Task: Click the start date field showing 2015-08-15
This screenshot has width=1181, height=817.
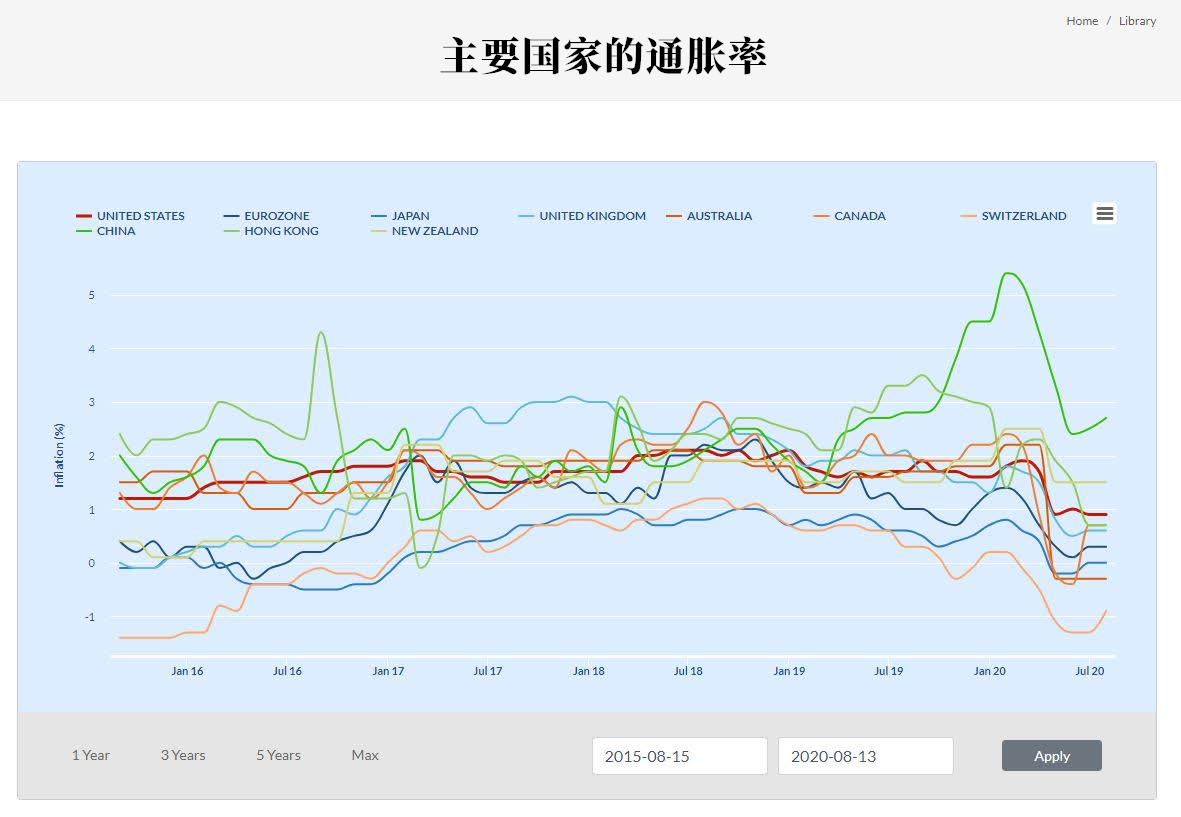Action: 680,755
